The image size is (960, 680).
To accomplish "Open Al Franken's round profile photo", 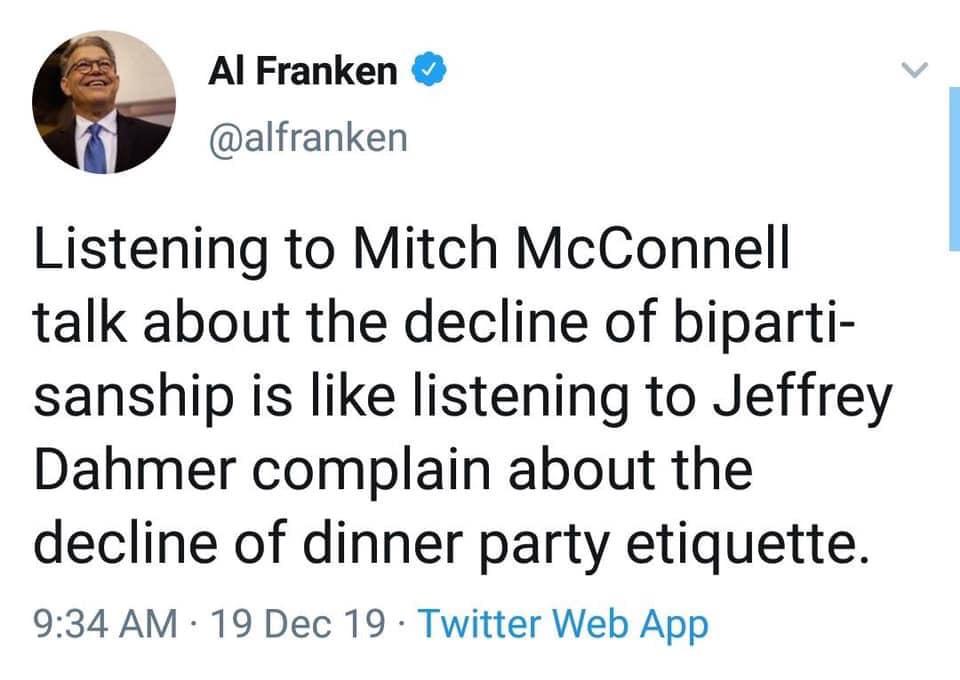I will click(104, 102).
